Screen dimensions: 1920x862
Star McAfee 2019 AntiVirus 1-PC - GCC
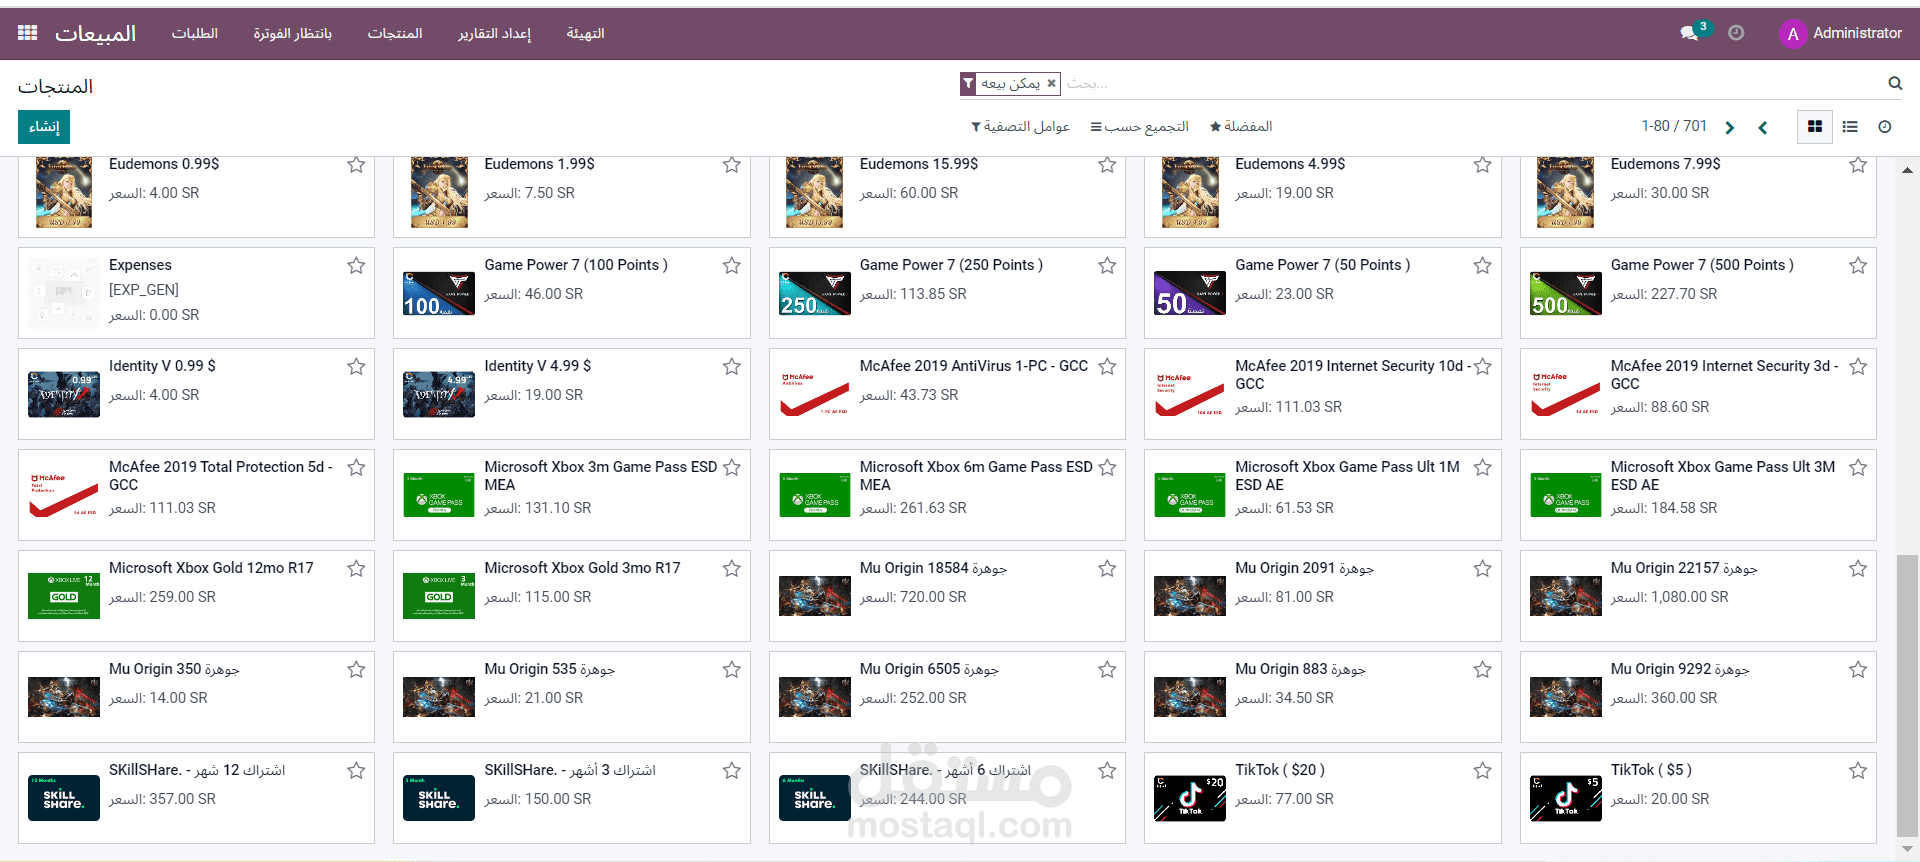tap(1107, 367)
